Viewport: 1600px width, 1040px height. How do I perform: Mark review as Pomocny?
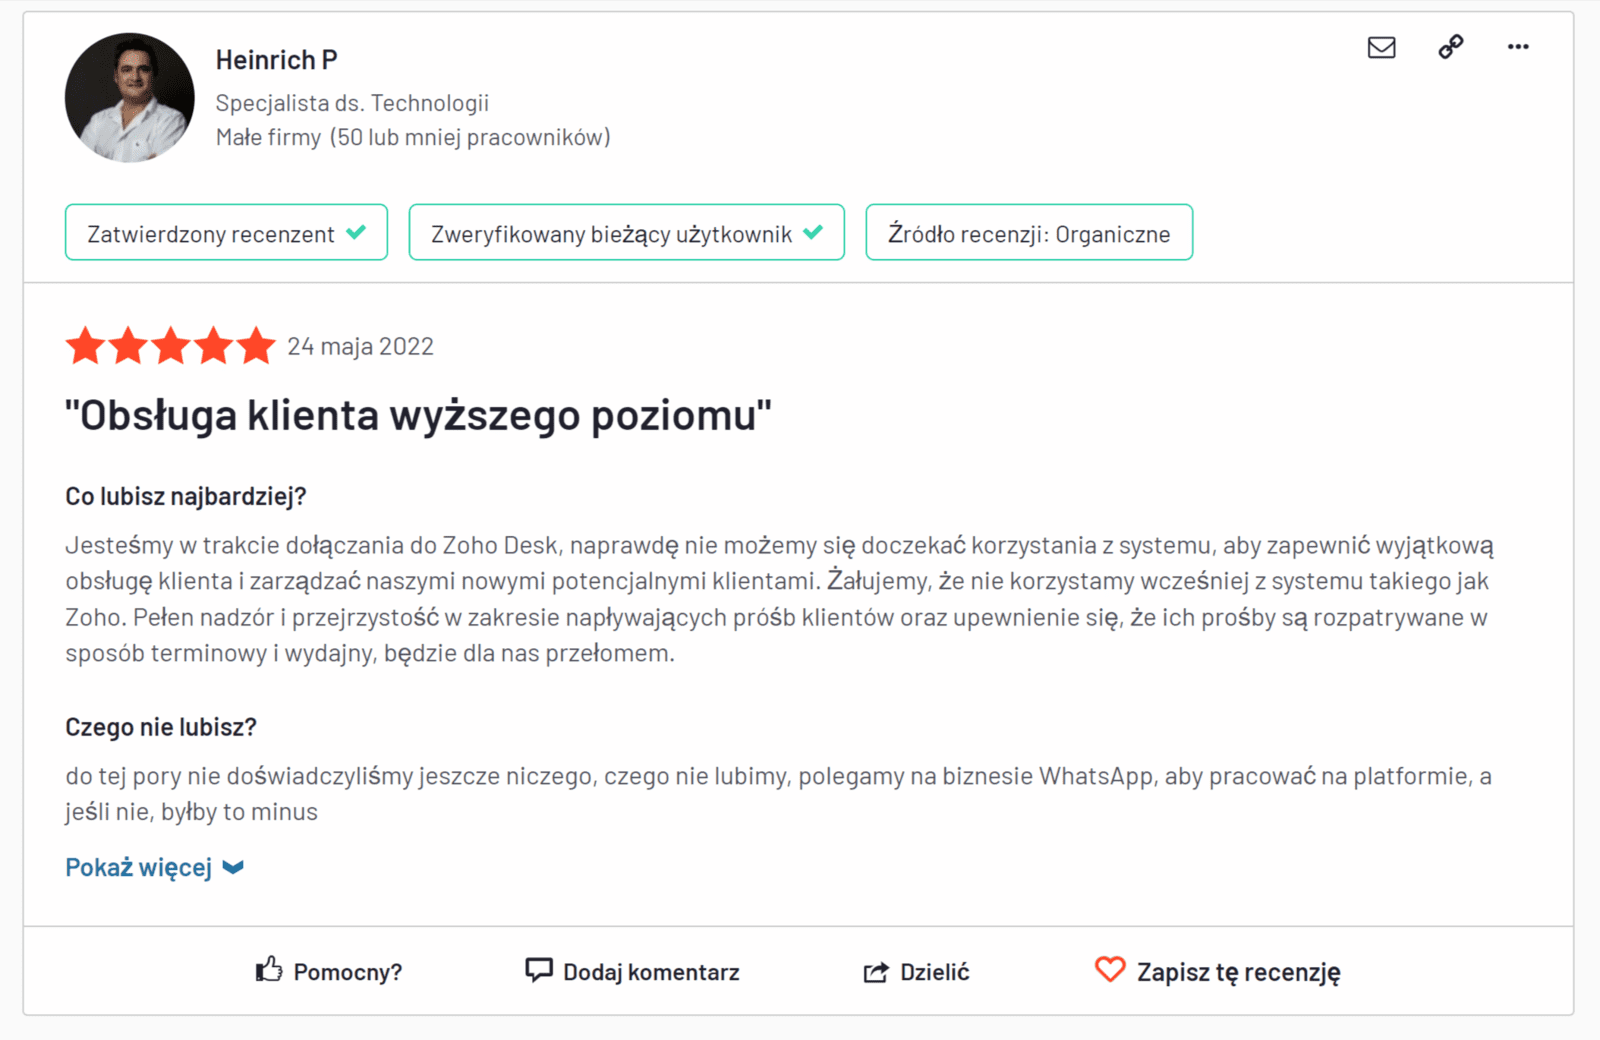[x=347, y=972]
